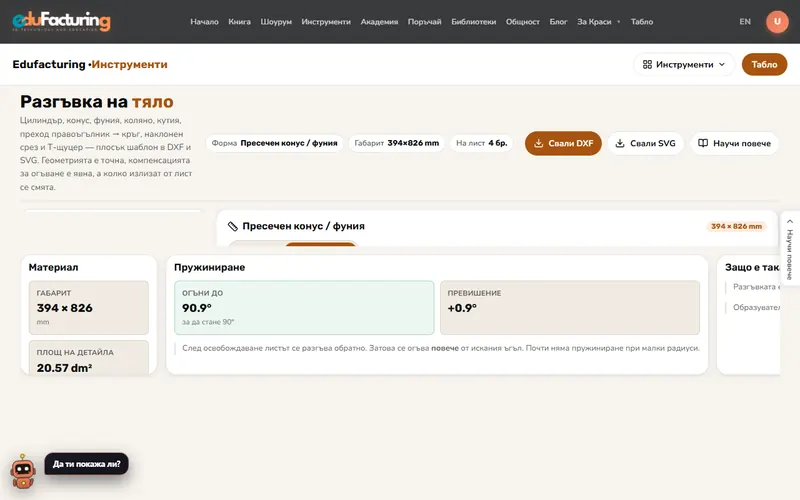The width and height of the screenshot is (800, 500).
Task: Click the 394 × 826 mm badge
Action: point(736,226)
